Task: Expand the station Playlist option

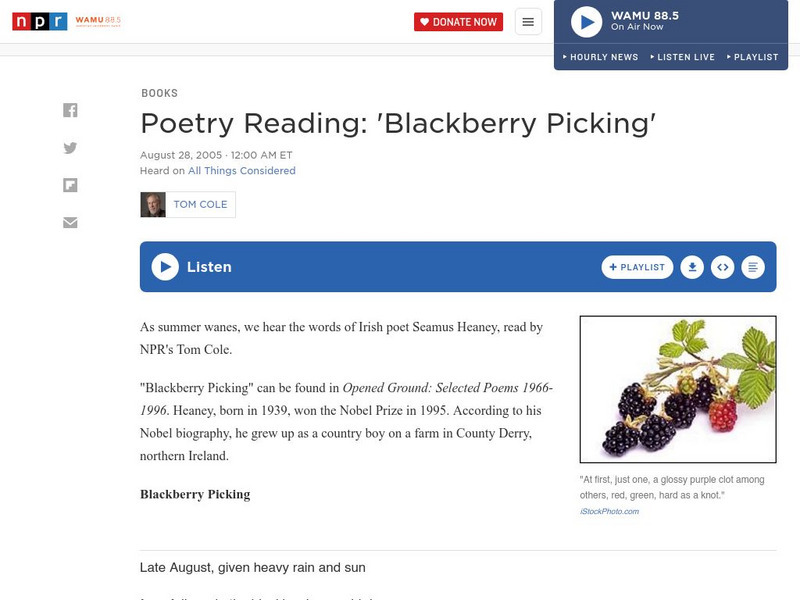Action: 752,57
